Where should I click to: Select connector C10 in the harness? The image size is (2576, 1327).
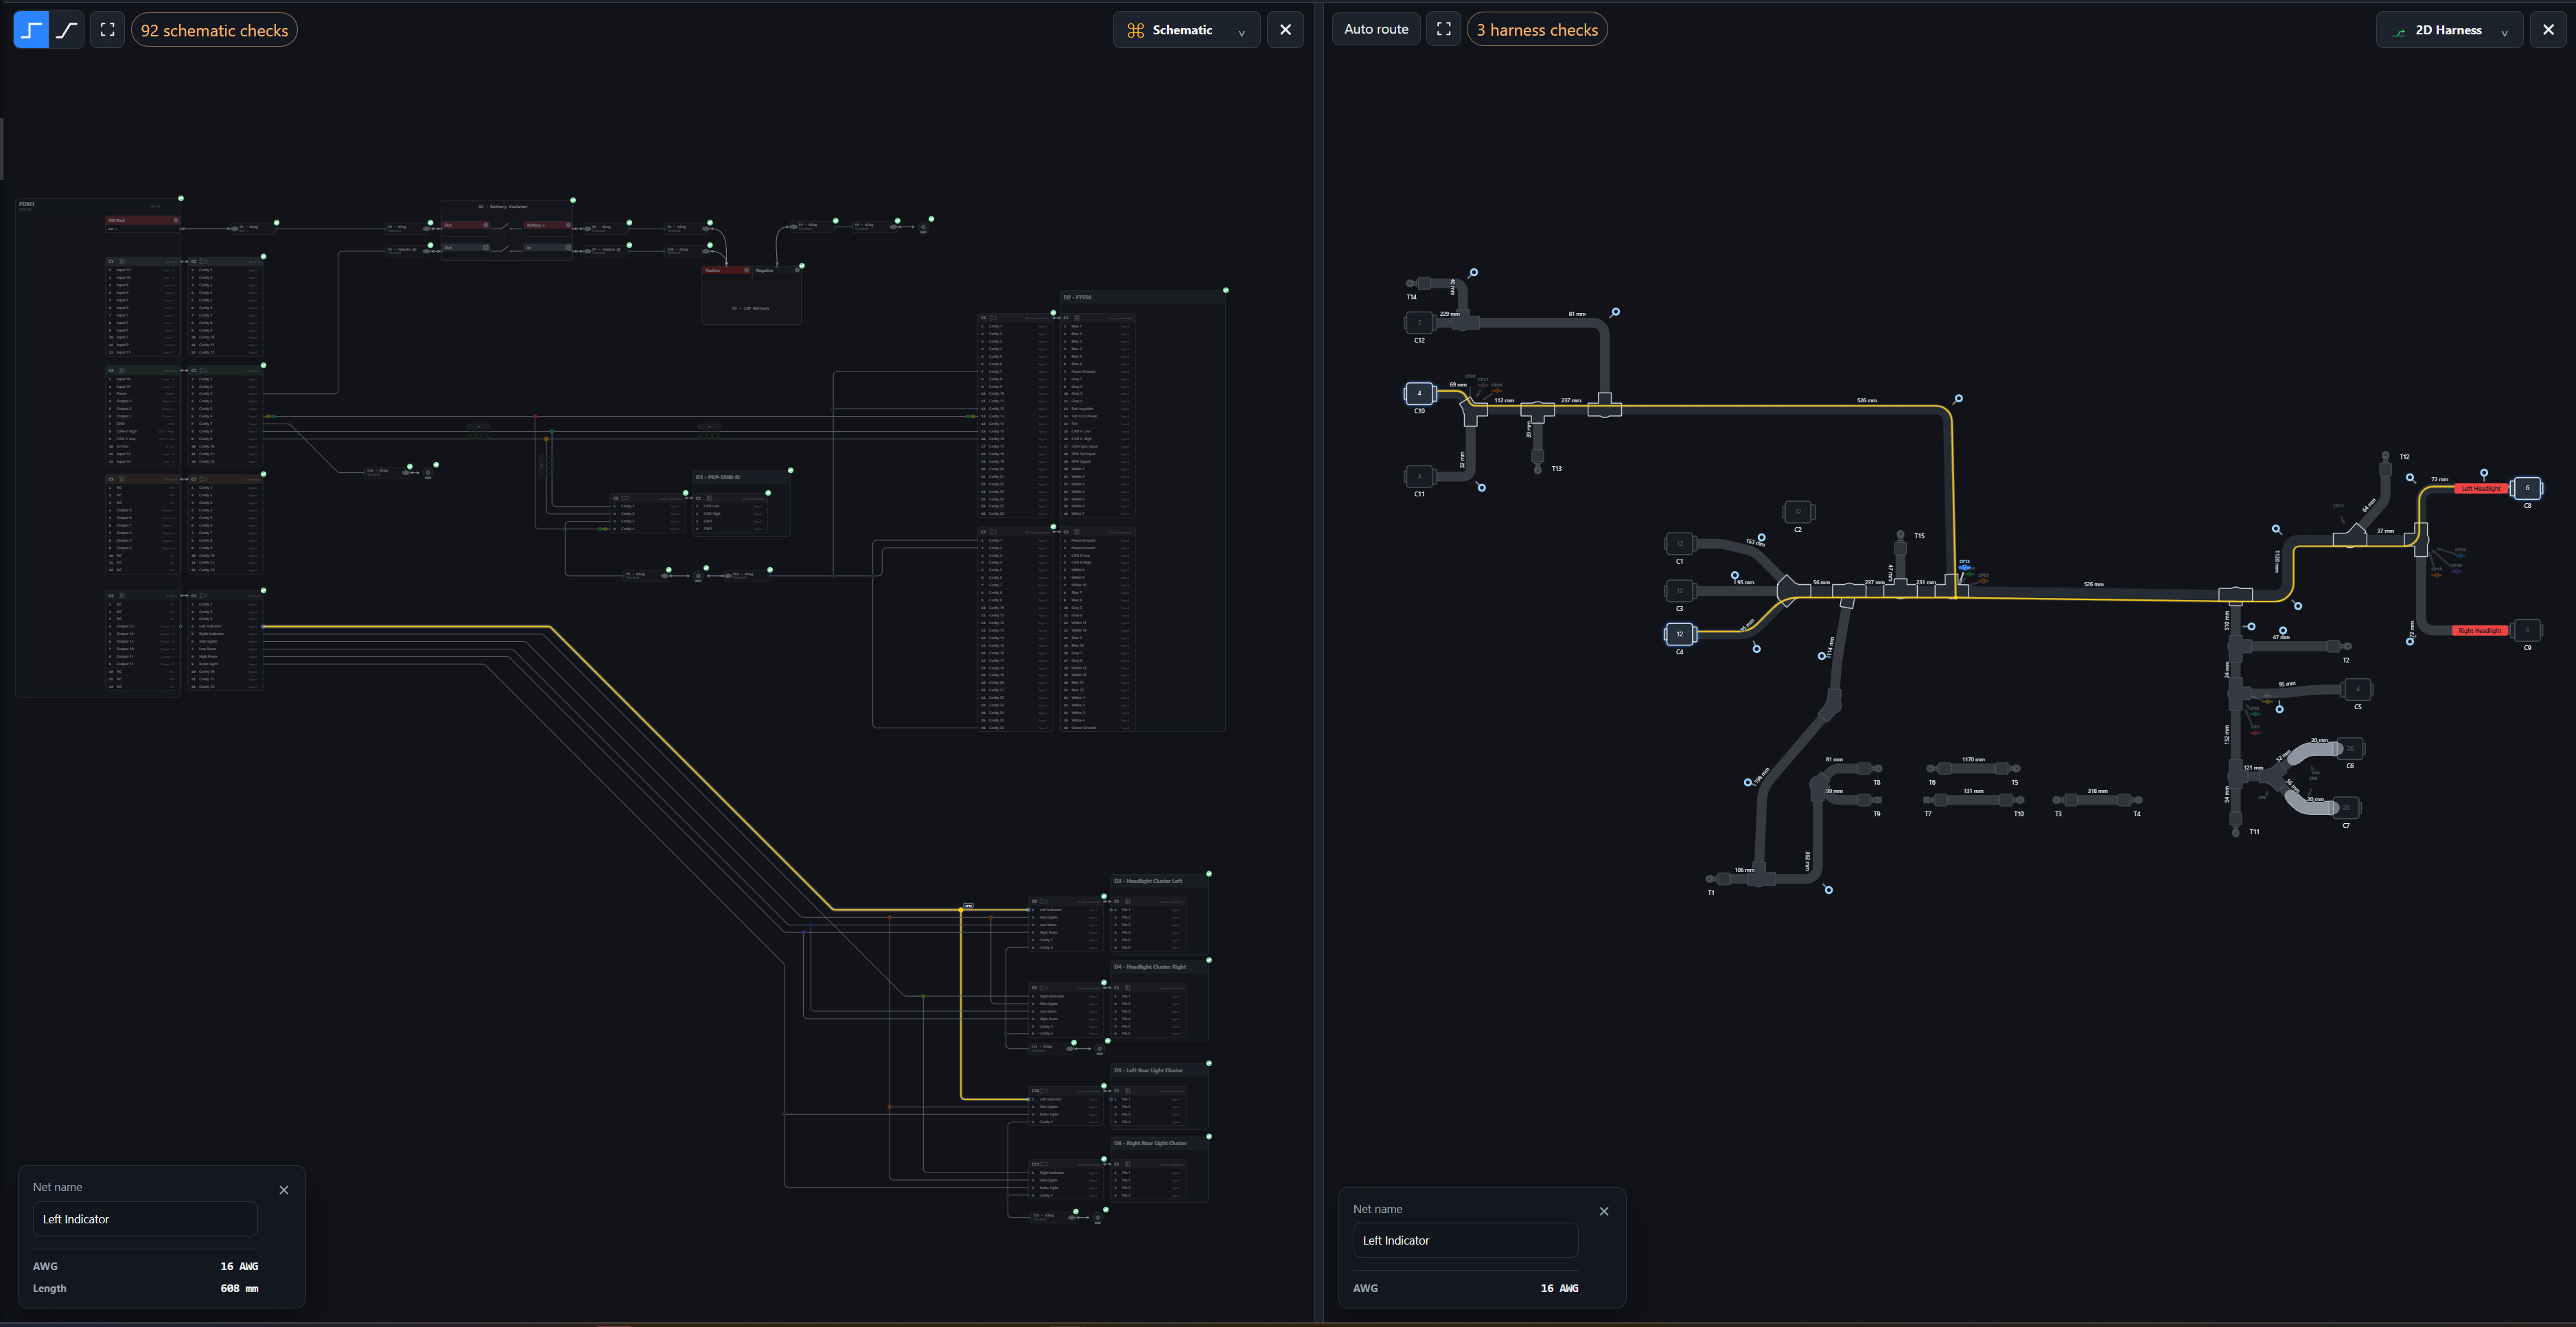point(1419,393)
